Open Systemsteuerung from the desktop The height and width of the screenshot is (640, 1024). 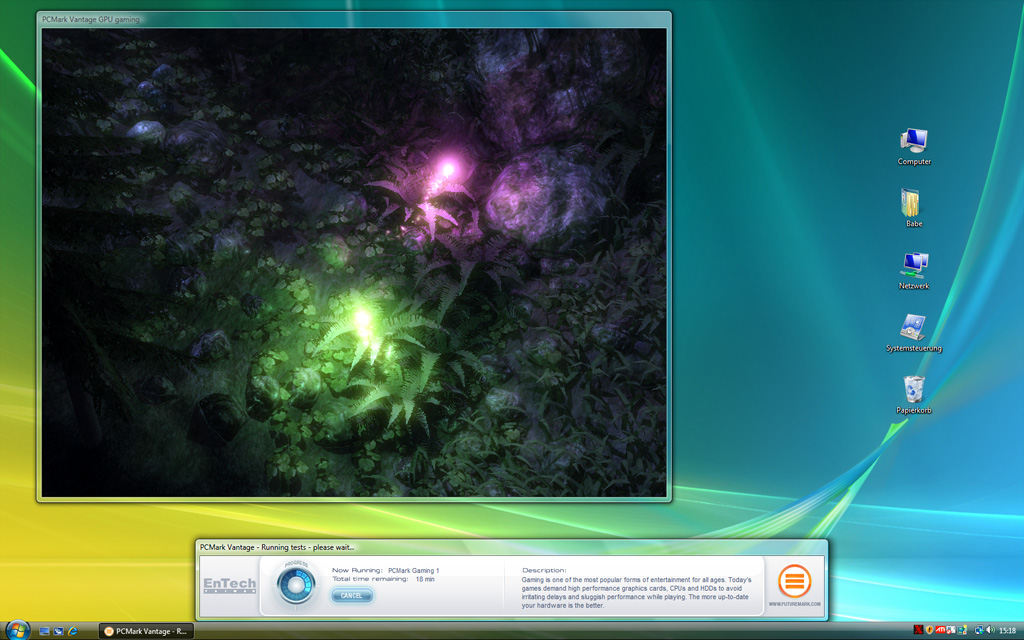(914, 333)
